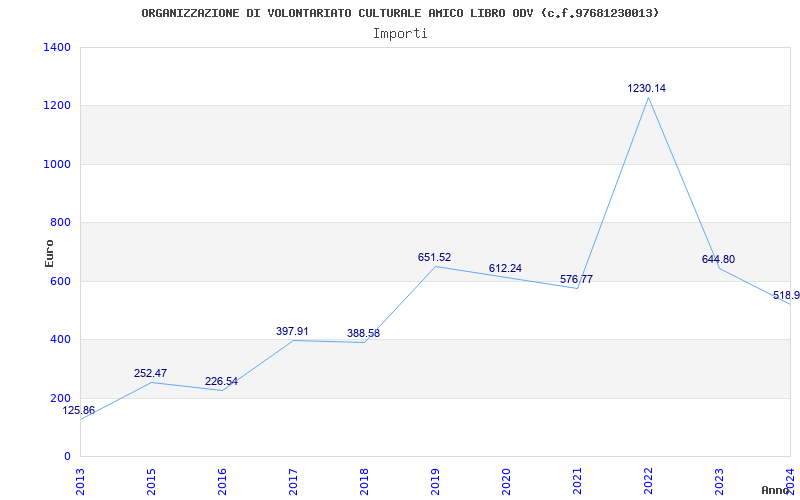Select the 'Importi' subtitle text

(400, 34)
